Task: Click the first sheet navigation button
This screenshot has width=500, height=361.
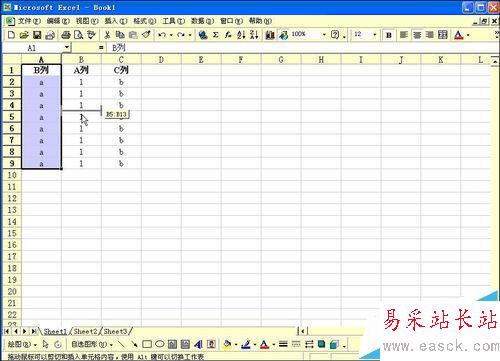Action: (7, 331)
